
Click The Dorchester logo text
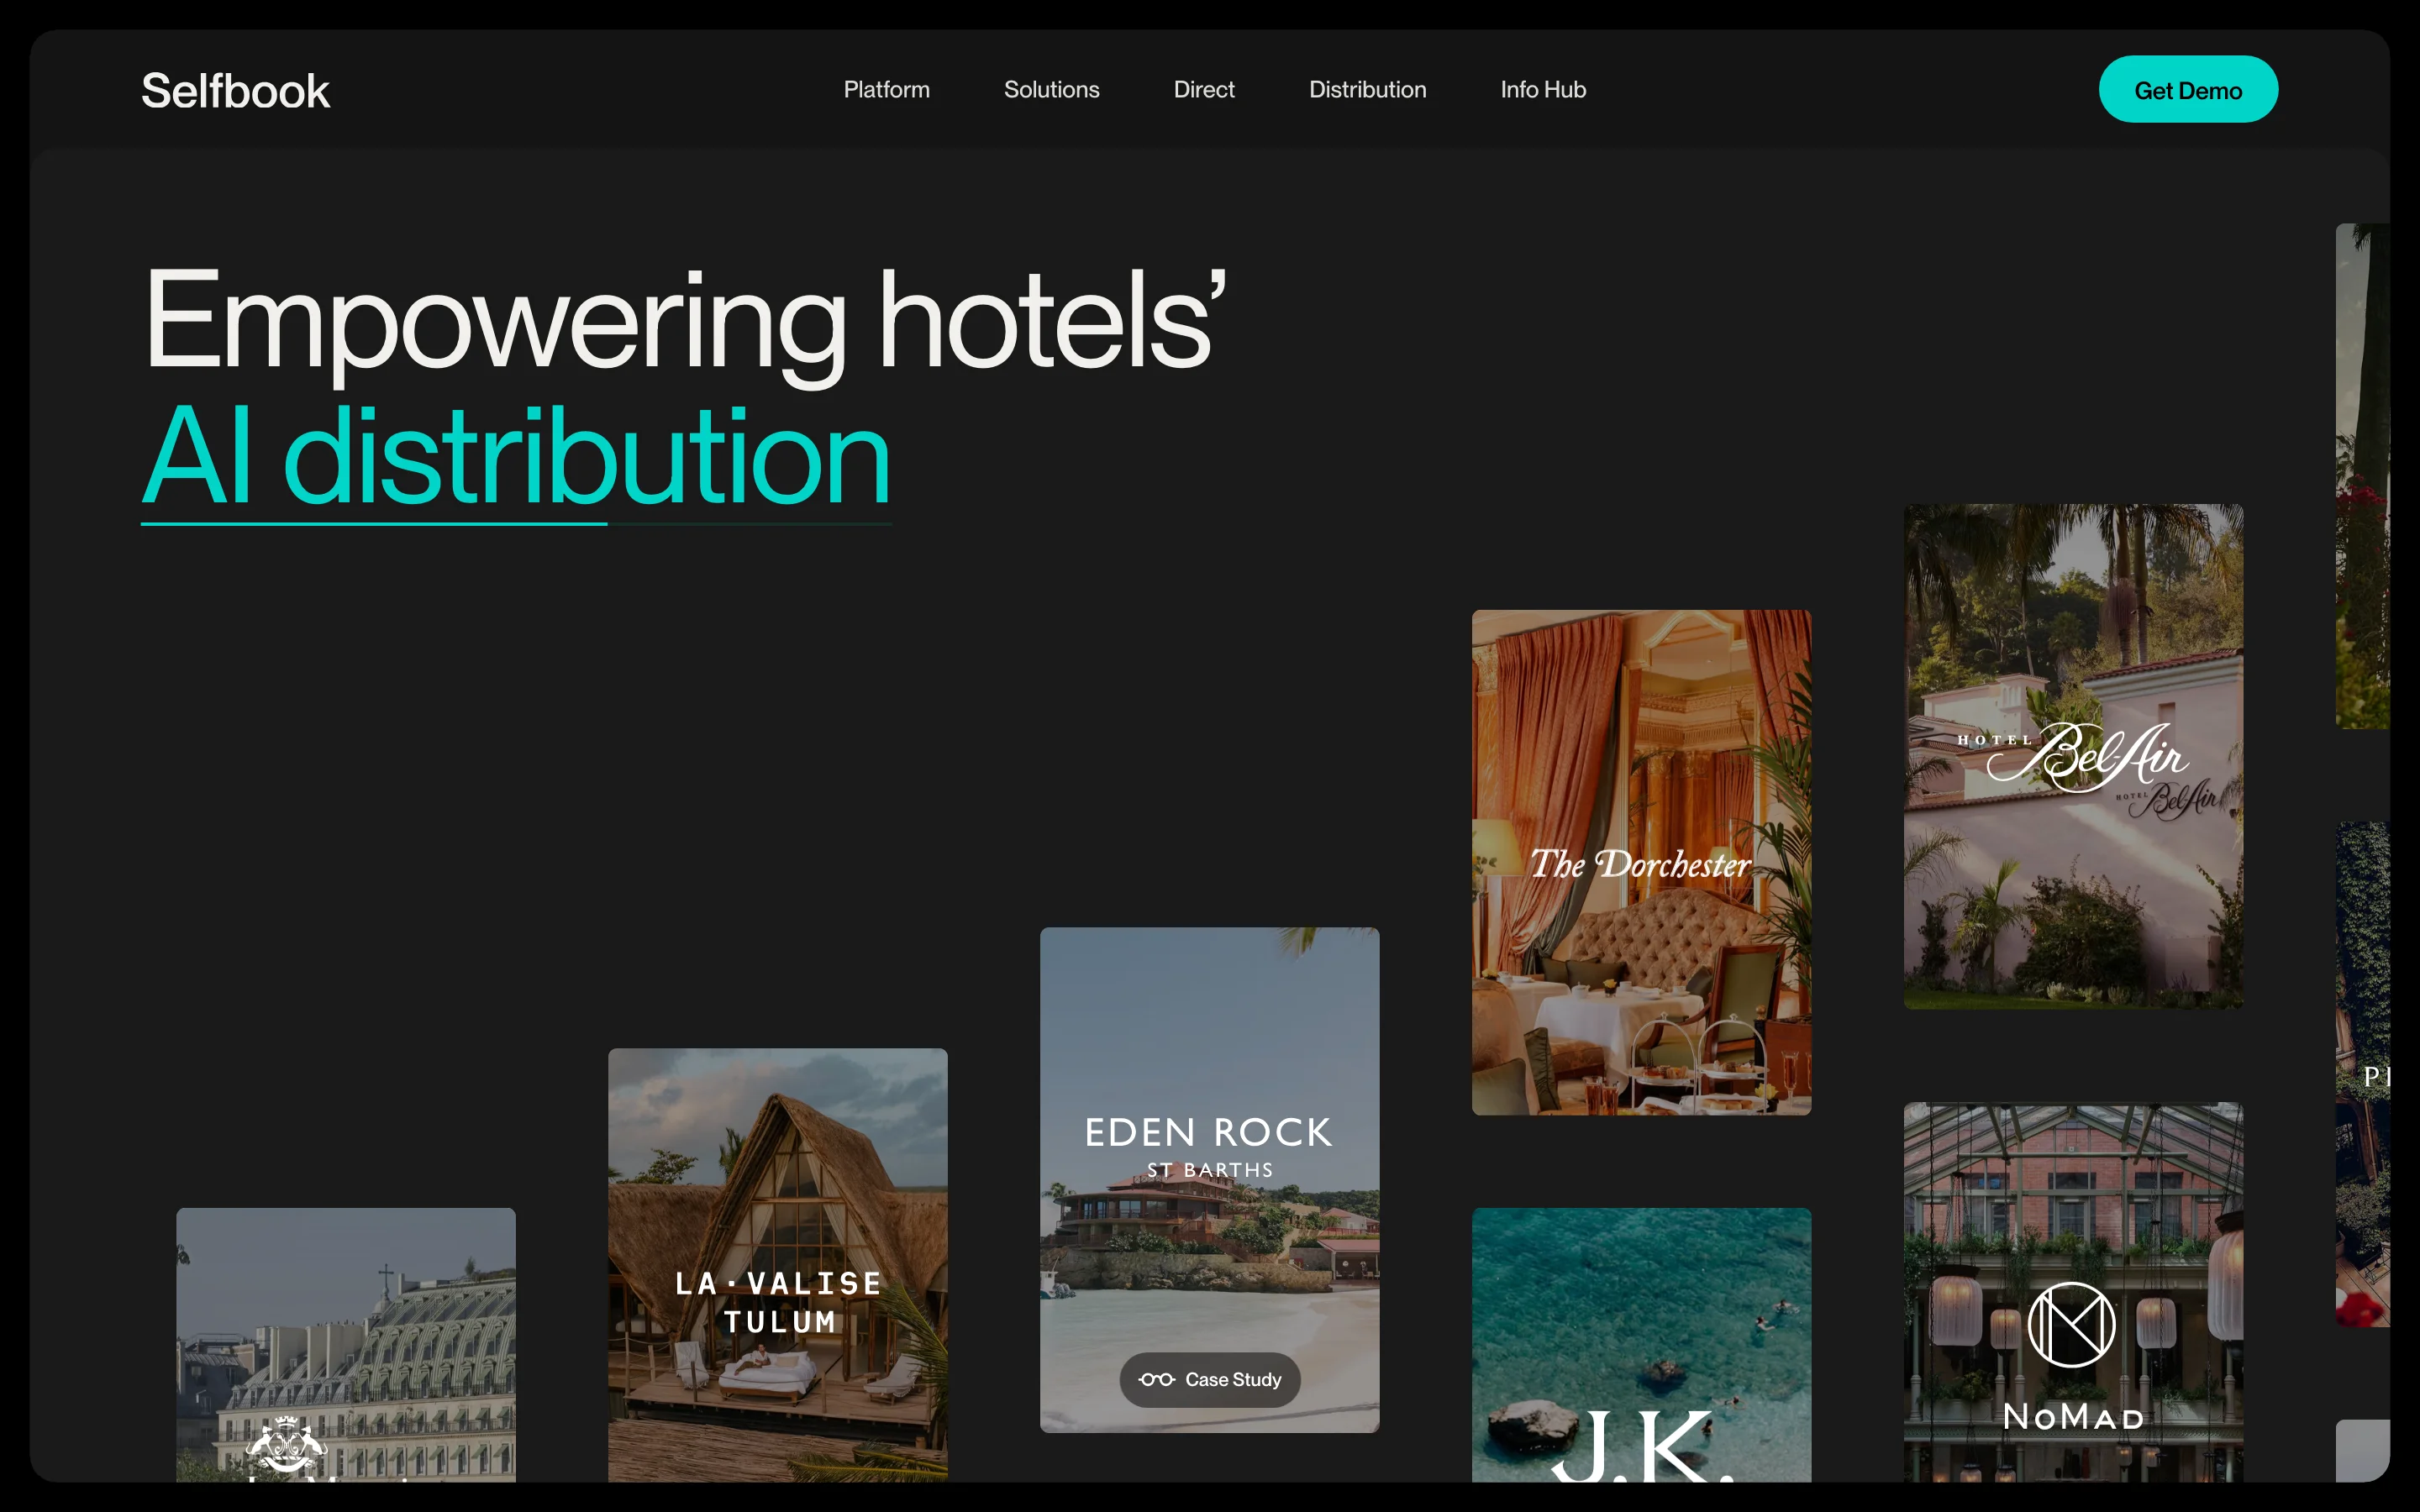(x=1640, y=864)
